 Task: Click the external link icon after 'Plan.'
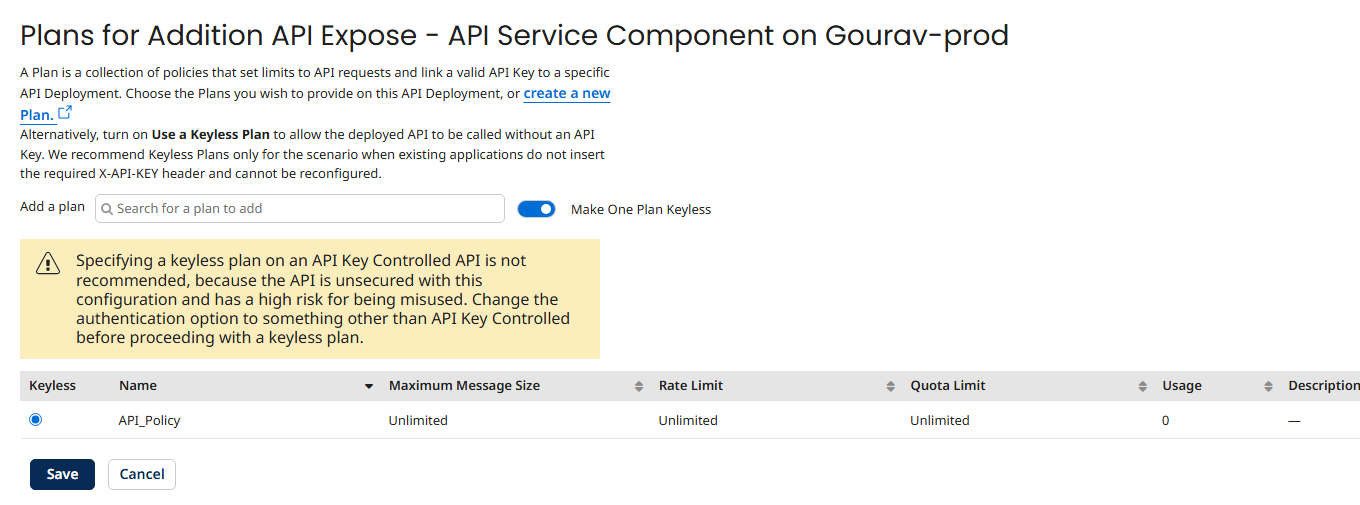(x=65, y=114)
